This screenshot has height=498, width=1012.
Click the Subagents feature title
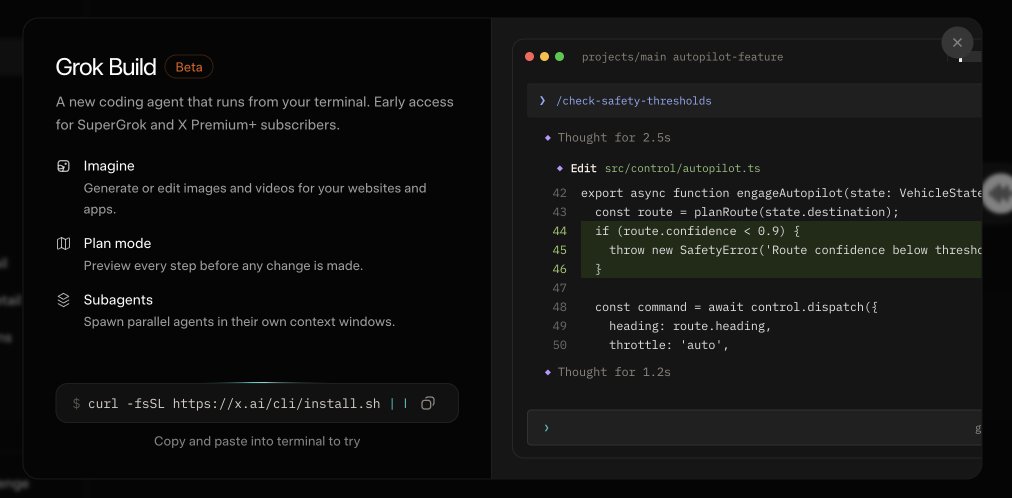(118, 300)
